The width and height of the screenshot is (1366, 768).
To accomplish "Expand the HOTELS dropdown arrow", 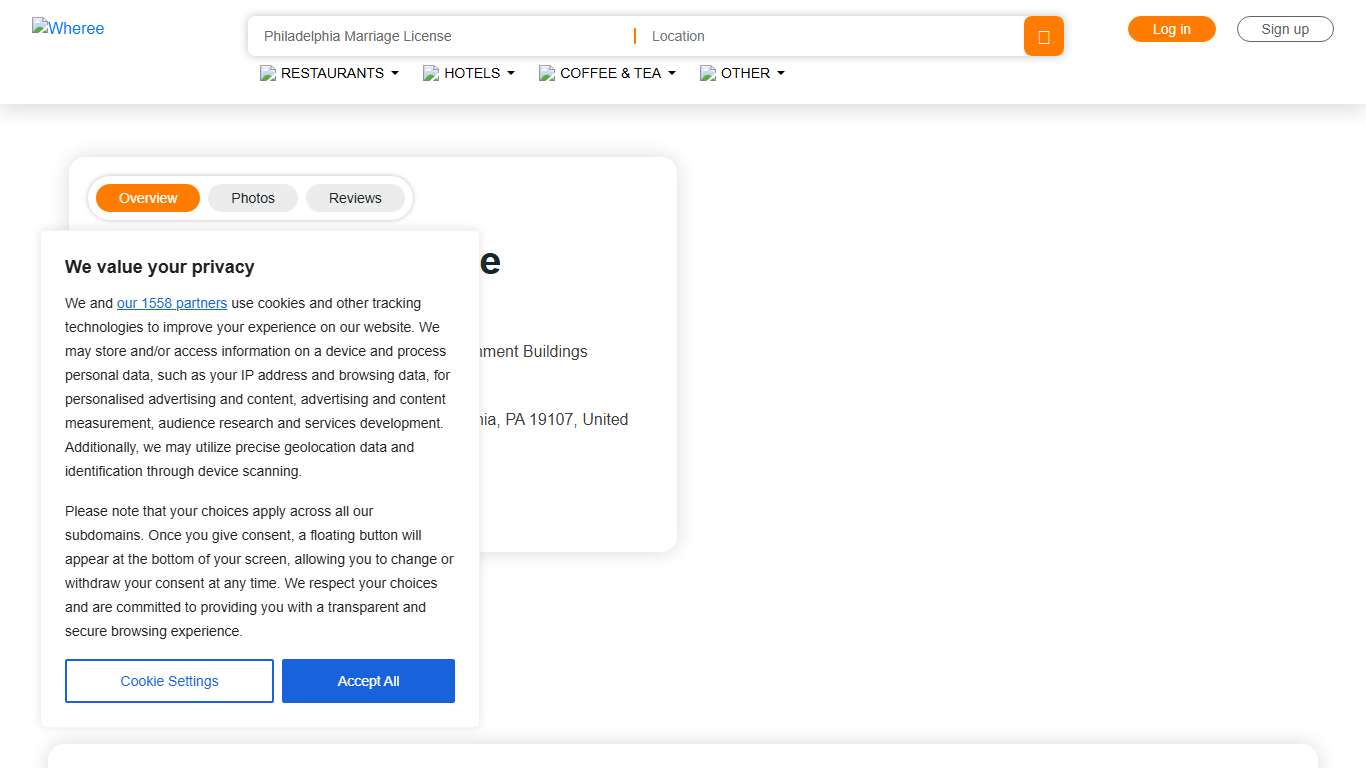I will pos(511,73).
